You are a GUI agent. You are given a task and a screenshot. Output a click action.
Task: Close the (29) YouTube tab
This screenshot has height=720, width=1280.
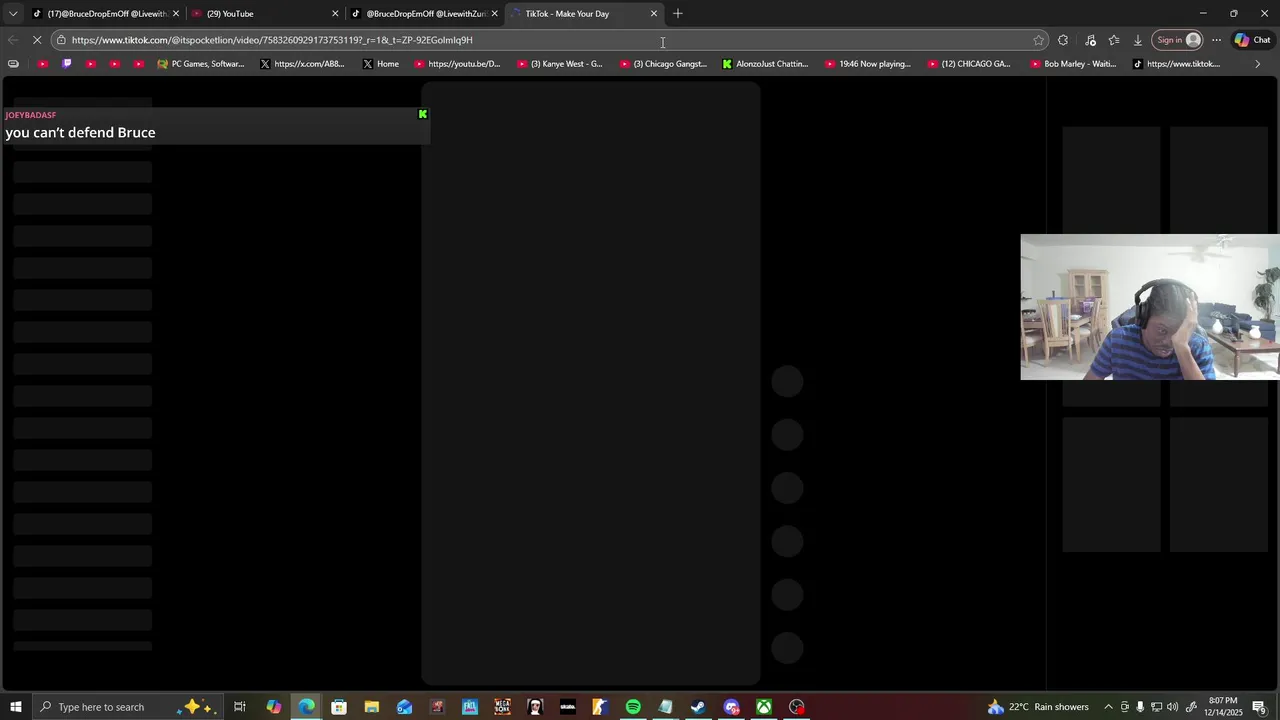pos(335,14)
